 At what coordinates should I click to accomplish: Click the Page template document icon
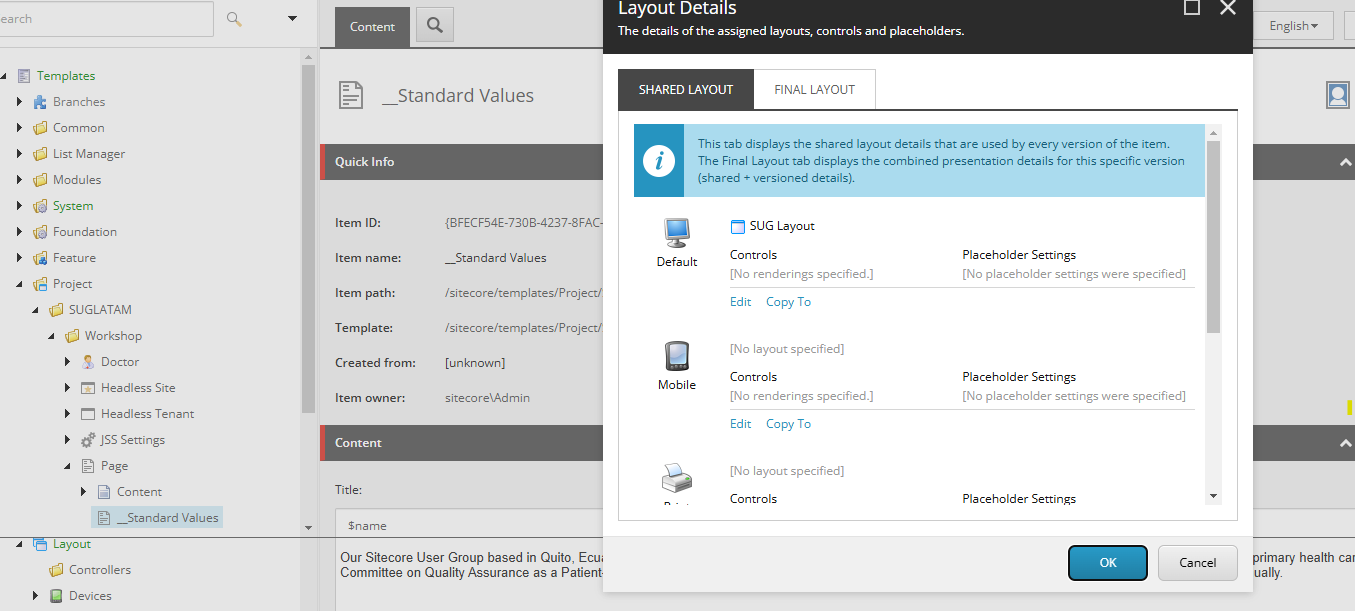tap(88, 466)
